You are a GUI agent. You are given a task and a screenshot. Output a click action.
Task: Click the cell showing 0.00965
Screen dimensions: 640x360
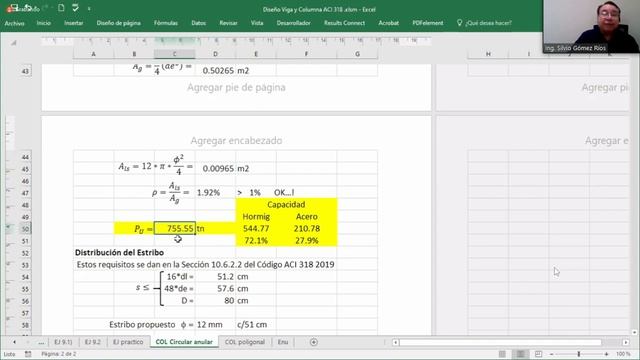tap(215, 169)
